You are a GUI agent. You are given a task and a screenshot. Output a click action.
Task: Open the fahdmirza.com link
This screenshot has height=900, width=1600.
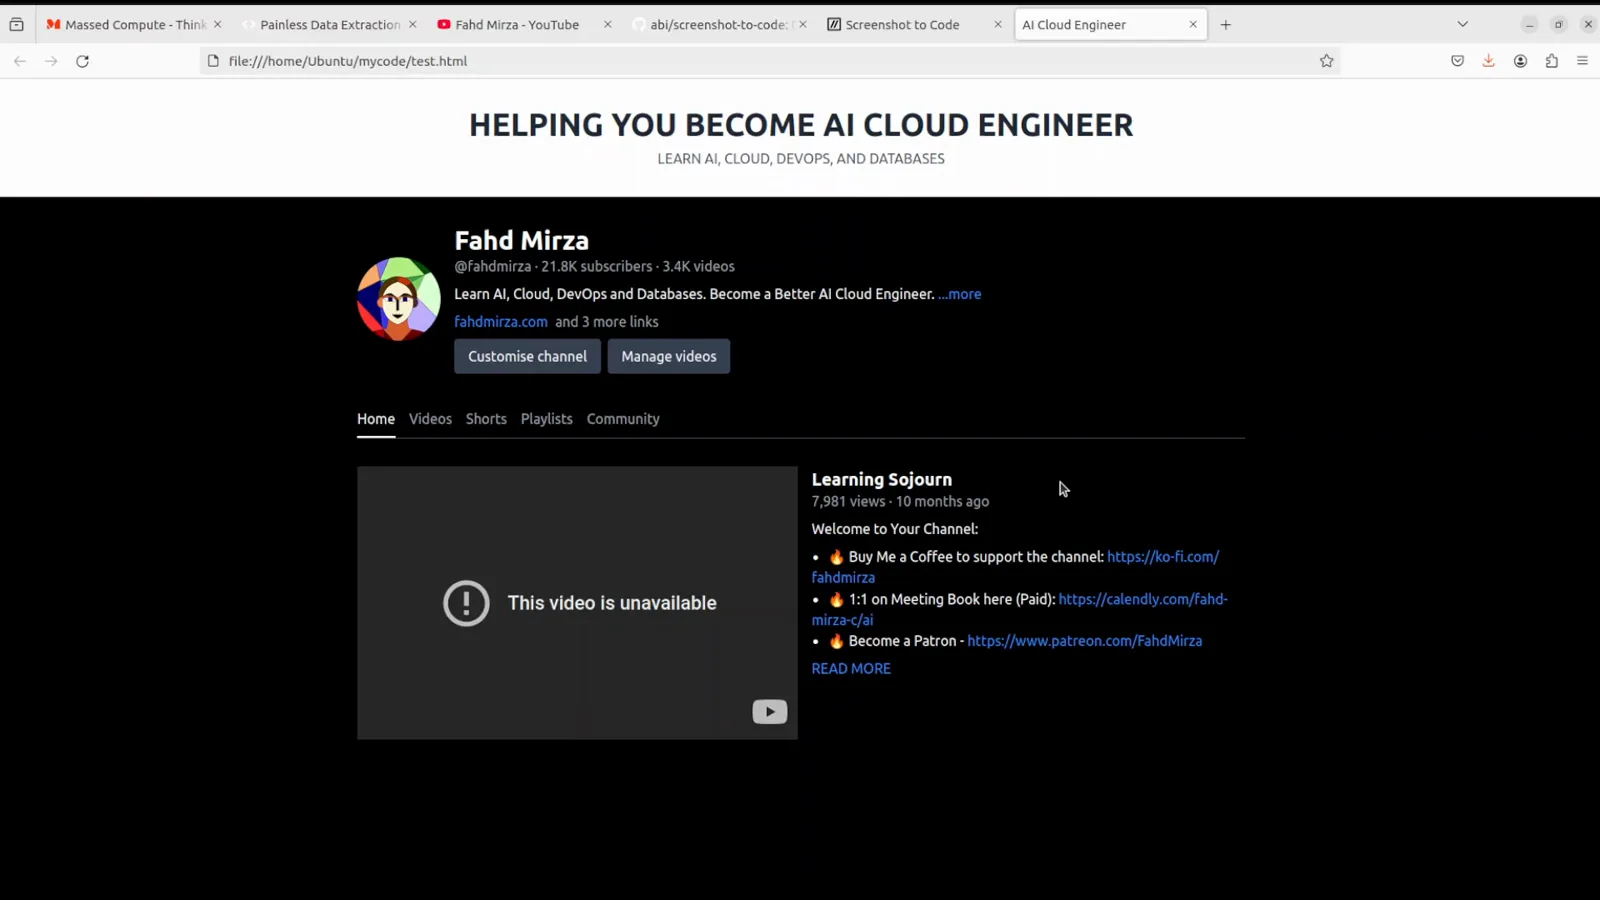pyautogui.click(x=501, y=322)
